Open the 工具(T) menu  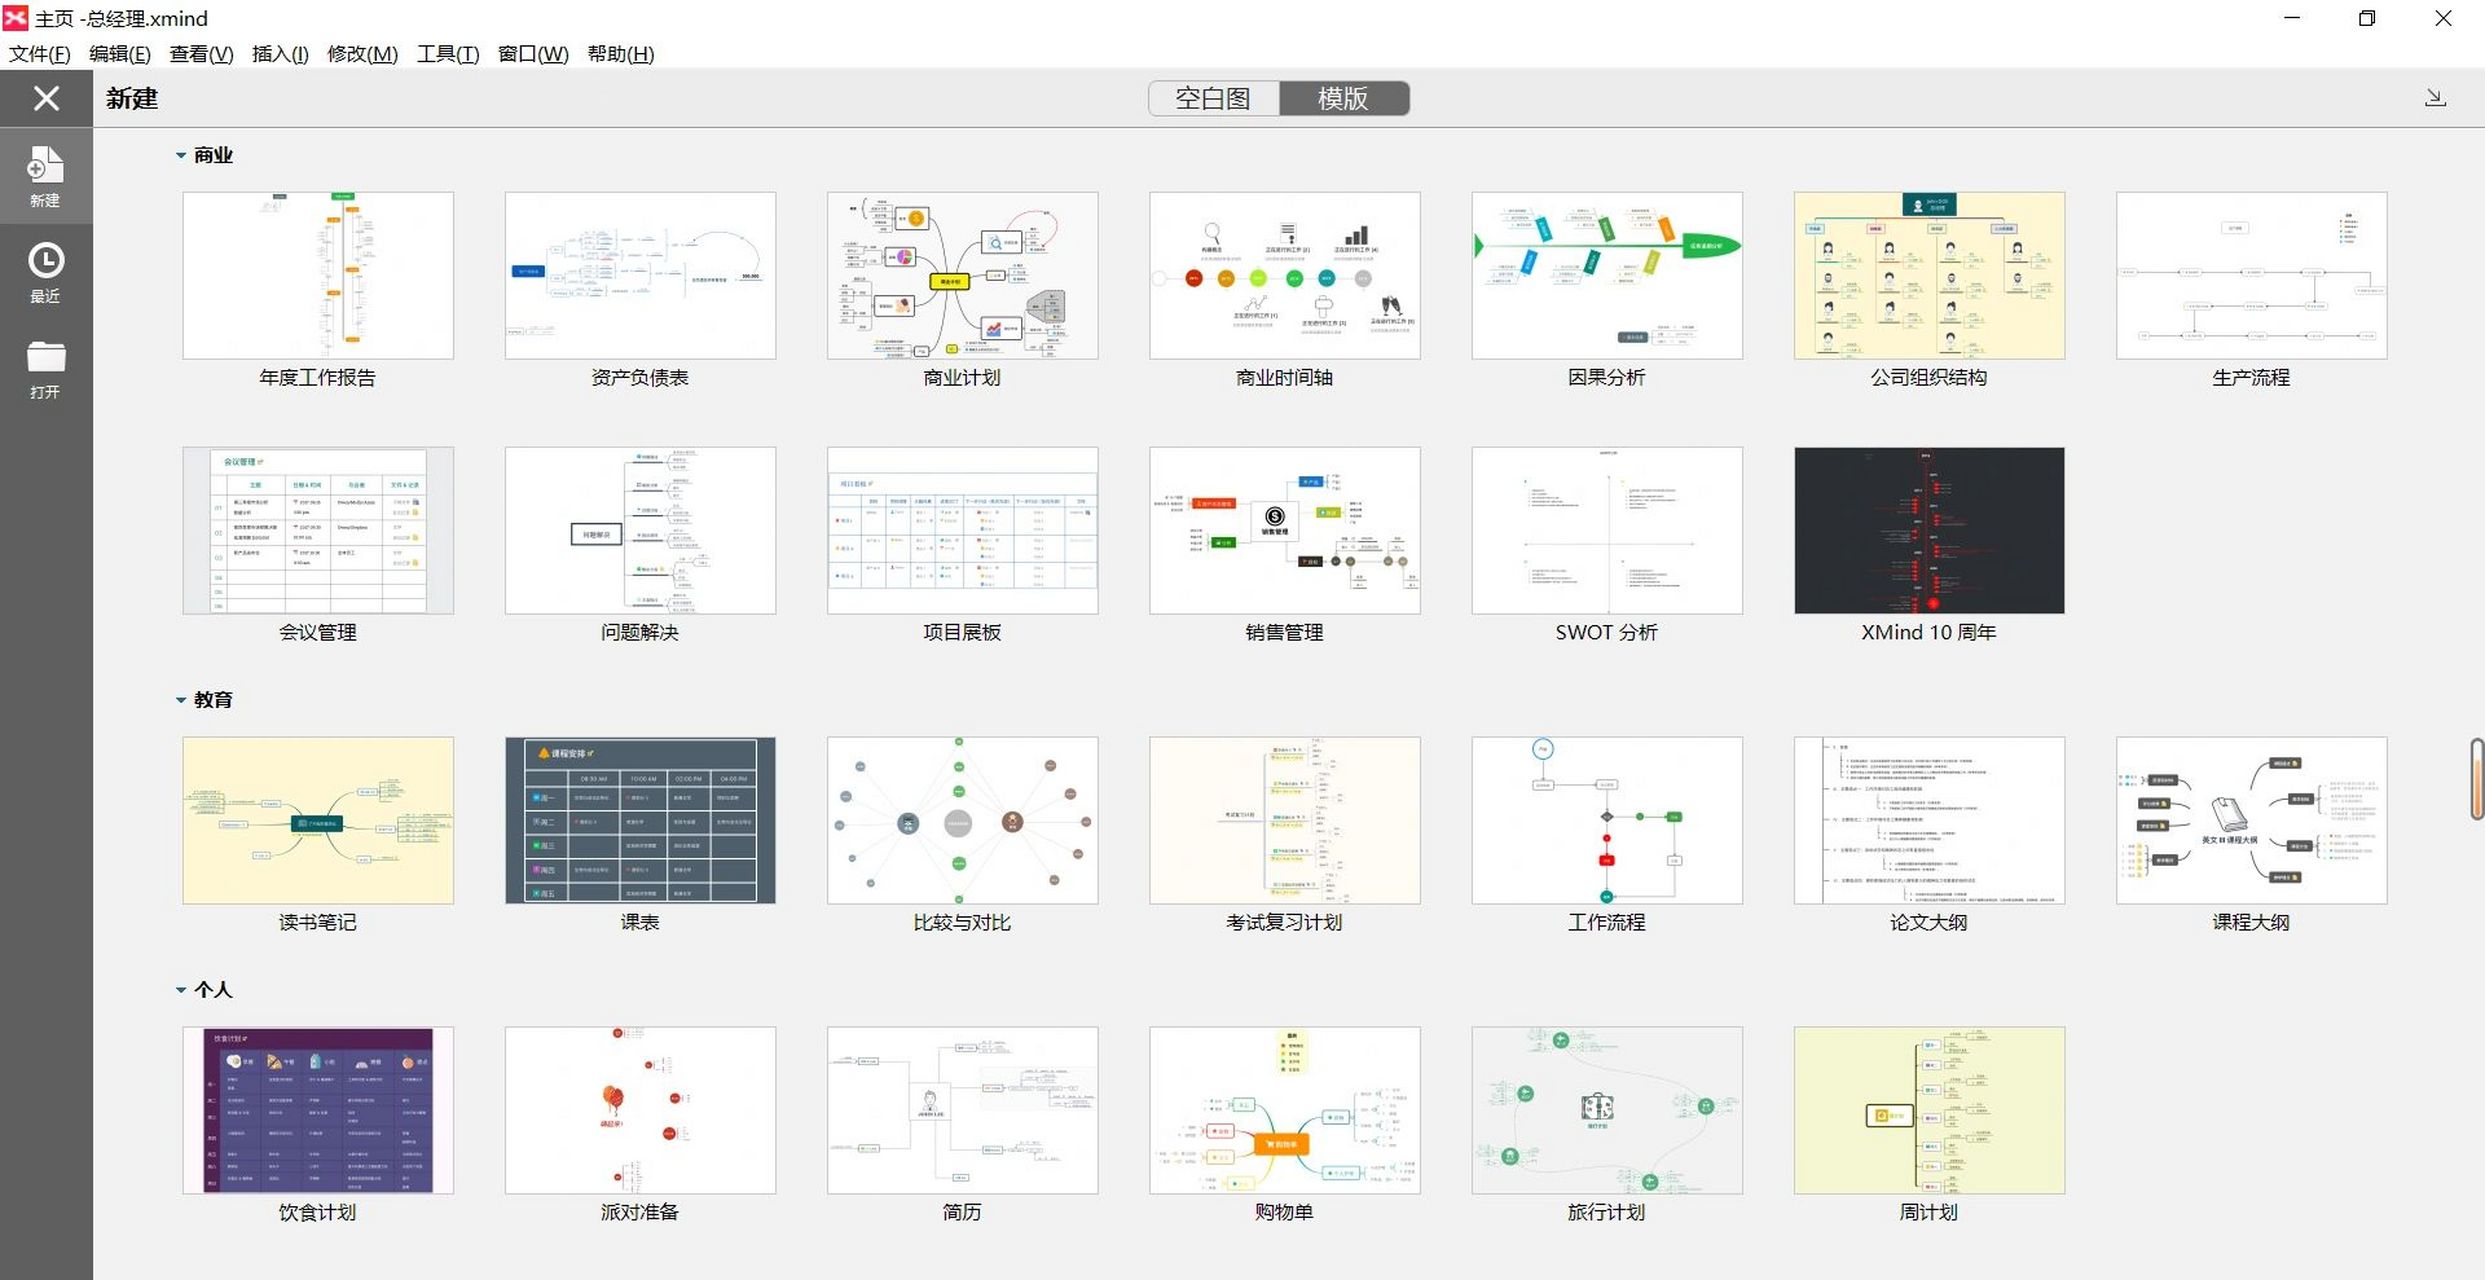pyautogui.click(x=447, y=54)
